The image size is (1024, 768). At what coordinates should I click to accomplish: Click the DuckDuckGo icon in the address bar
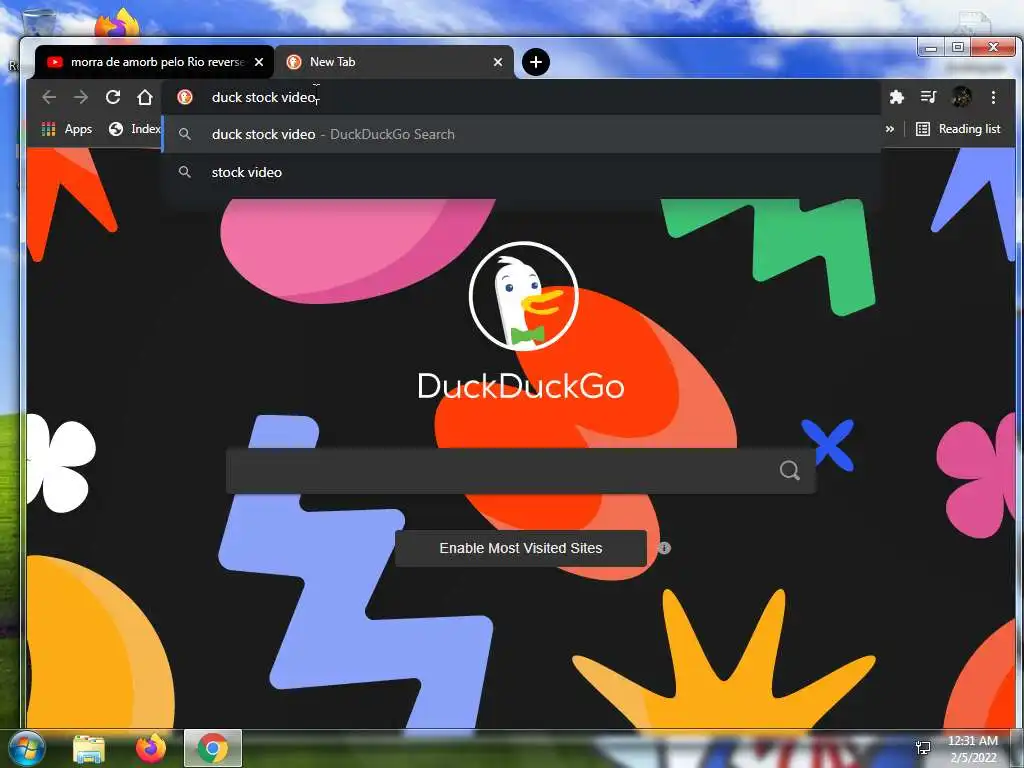click(x=185, y=97)
